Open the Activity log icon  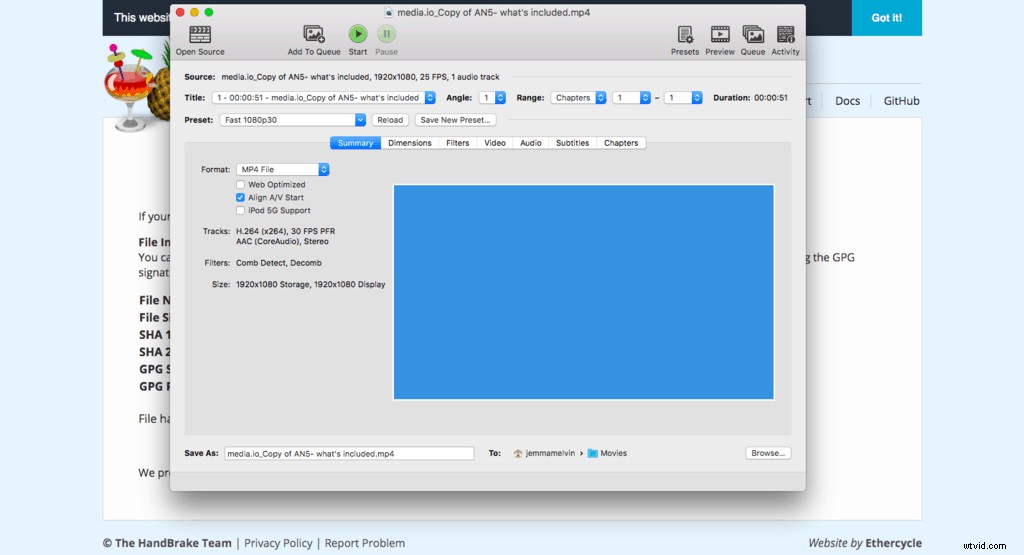786,34
